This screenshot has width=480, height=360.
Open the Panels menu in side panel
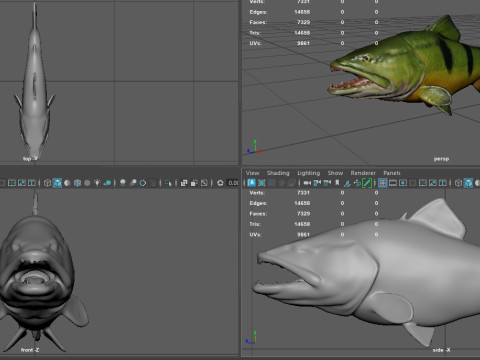tap(392, 173)
